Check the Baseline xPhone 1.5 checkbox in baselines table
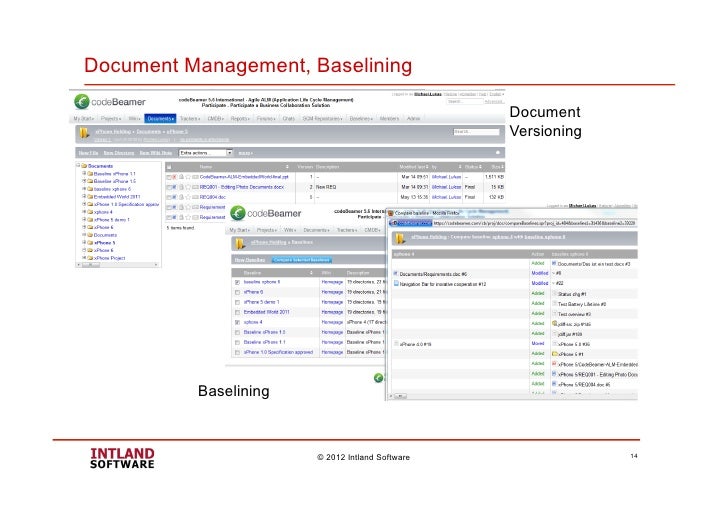 point(237,332)
